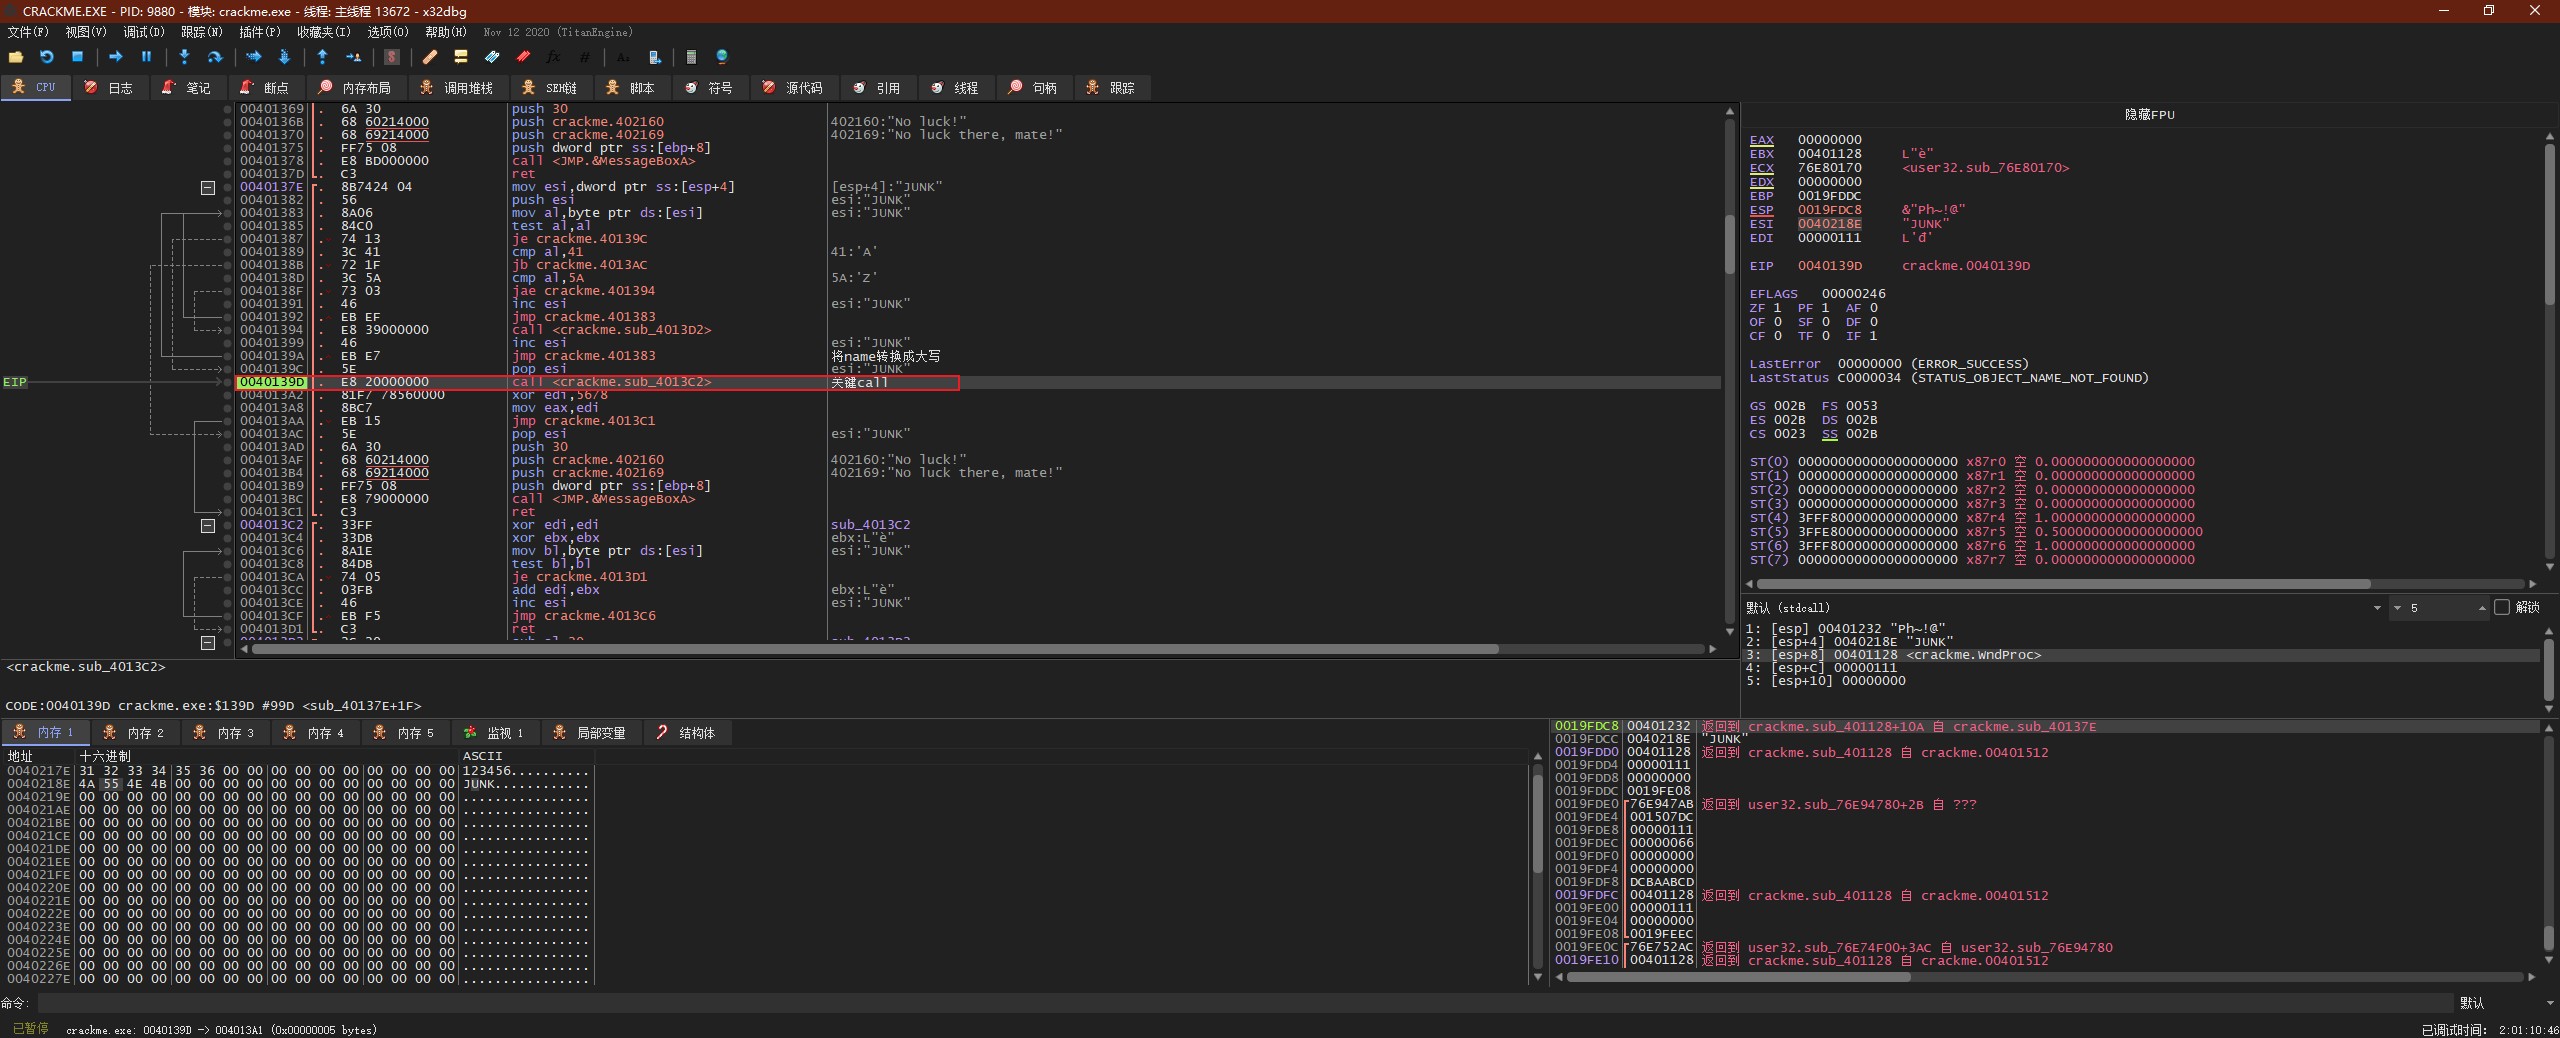Click the command input field
Viewport: 2560px width, 1038px height.
pyautogui.click(x=1240, y=1003)
